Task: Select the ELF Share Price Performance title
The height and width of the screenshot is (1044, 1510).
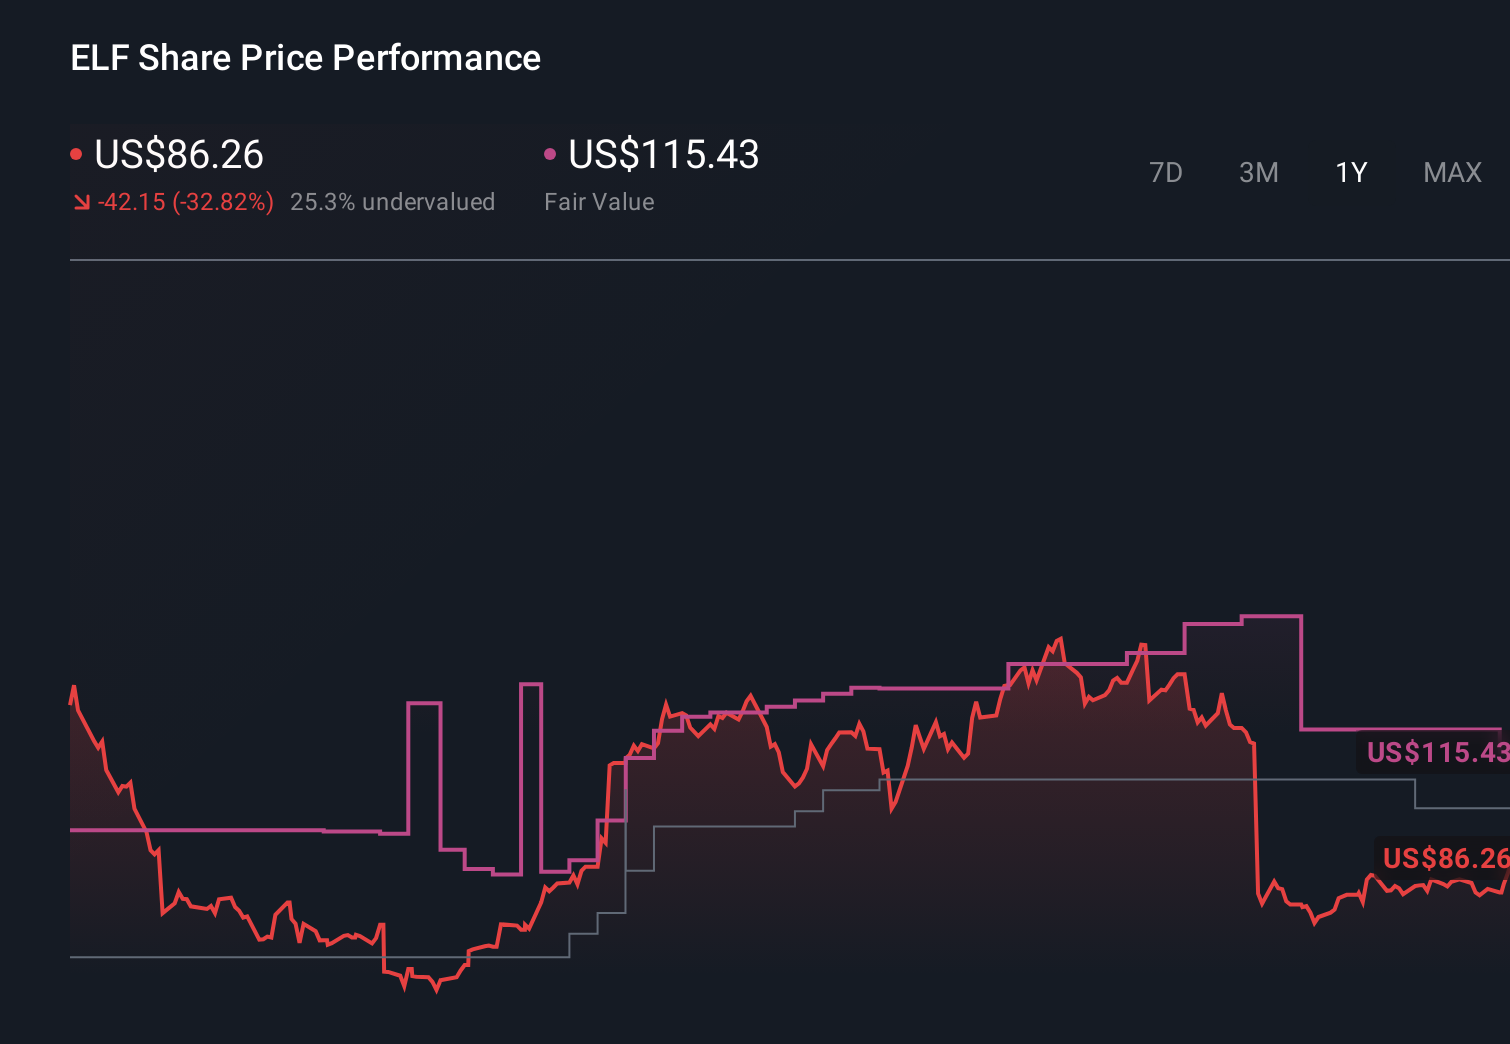Action: pyautogui.click(x=304, y=57)
